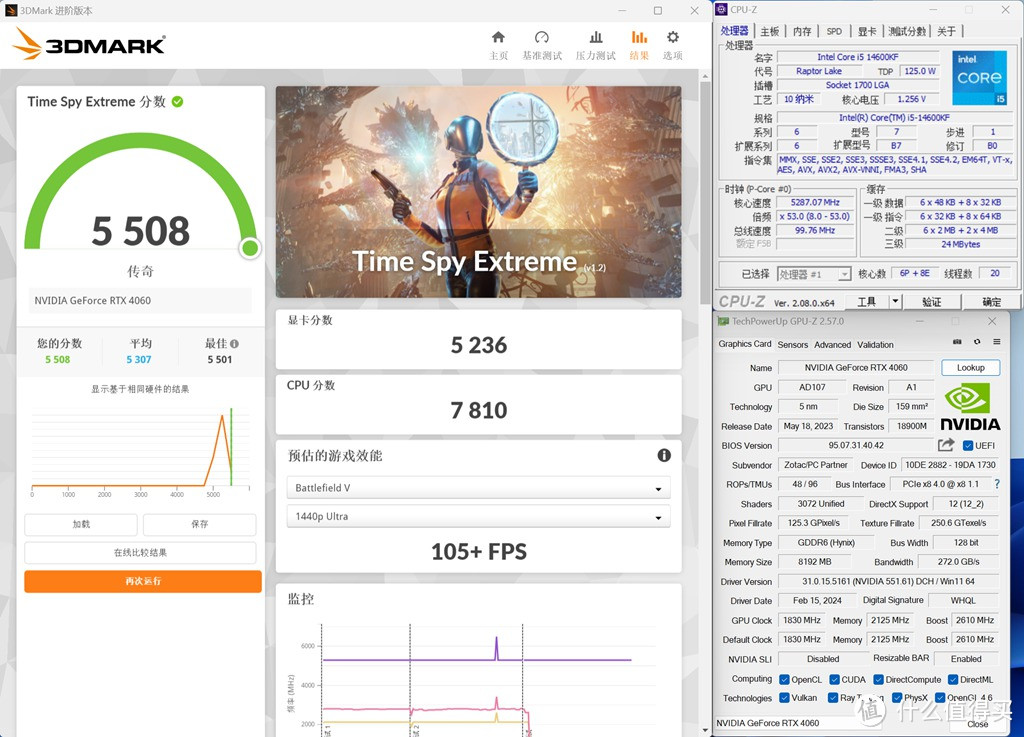The height and width of the screenshot is (737, 1024).
Task: Switch to CPU-Z 内存 tab
Action: click(801, 31)
